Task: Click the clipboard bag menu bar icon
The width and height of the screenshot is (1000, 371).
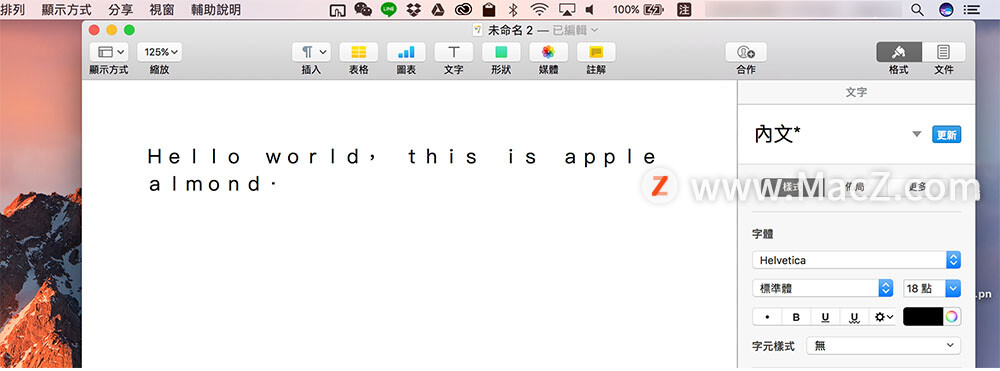Action: coord(489,10)
